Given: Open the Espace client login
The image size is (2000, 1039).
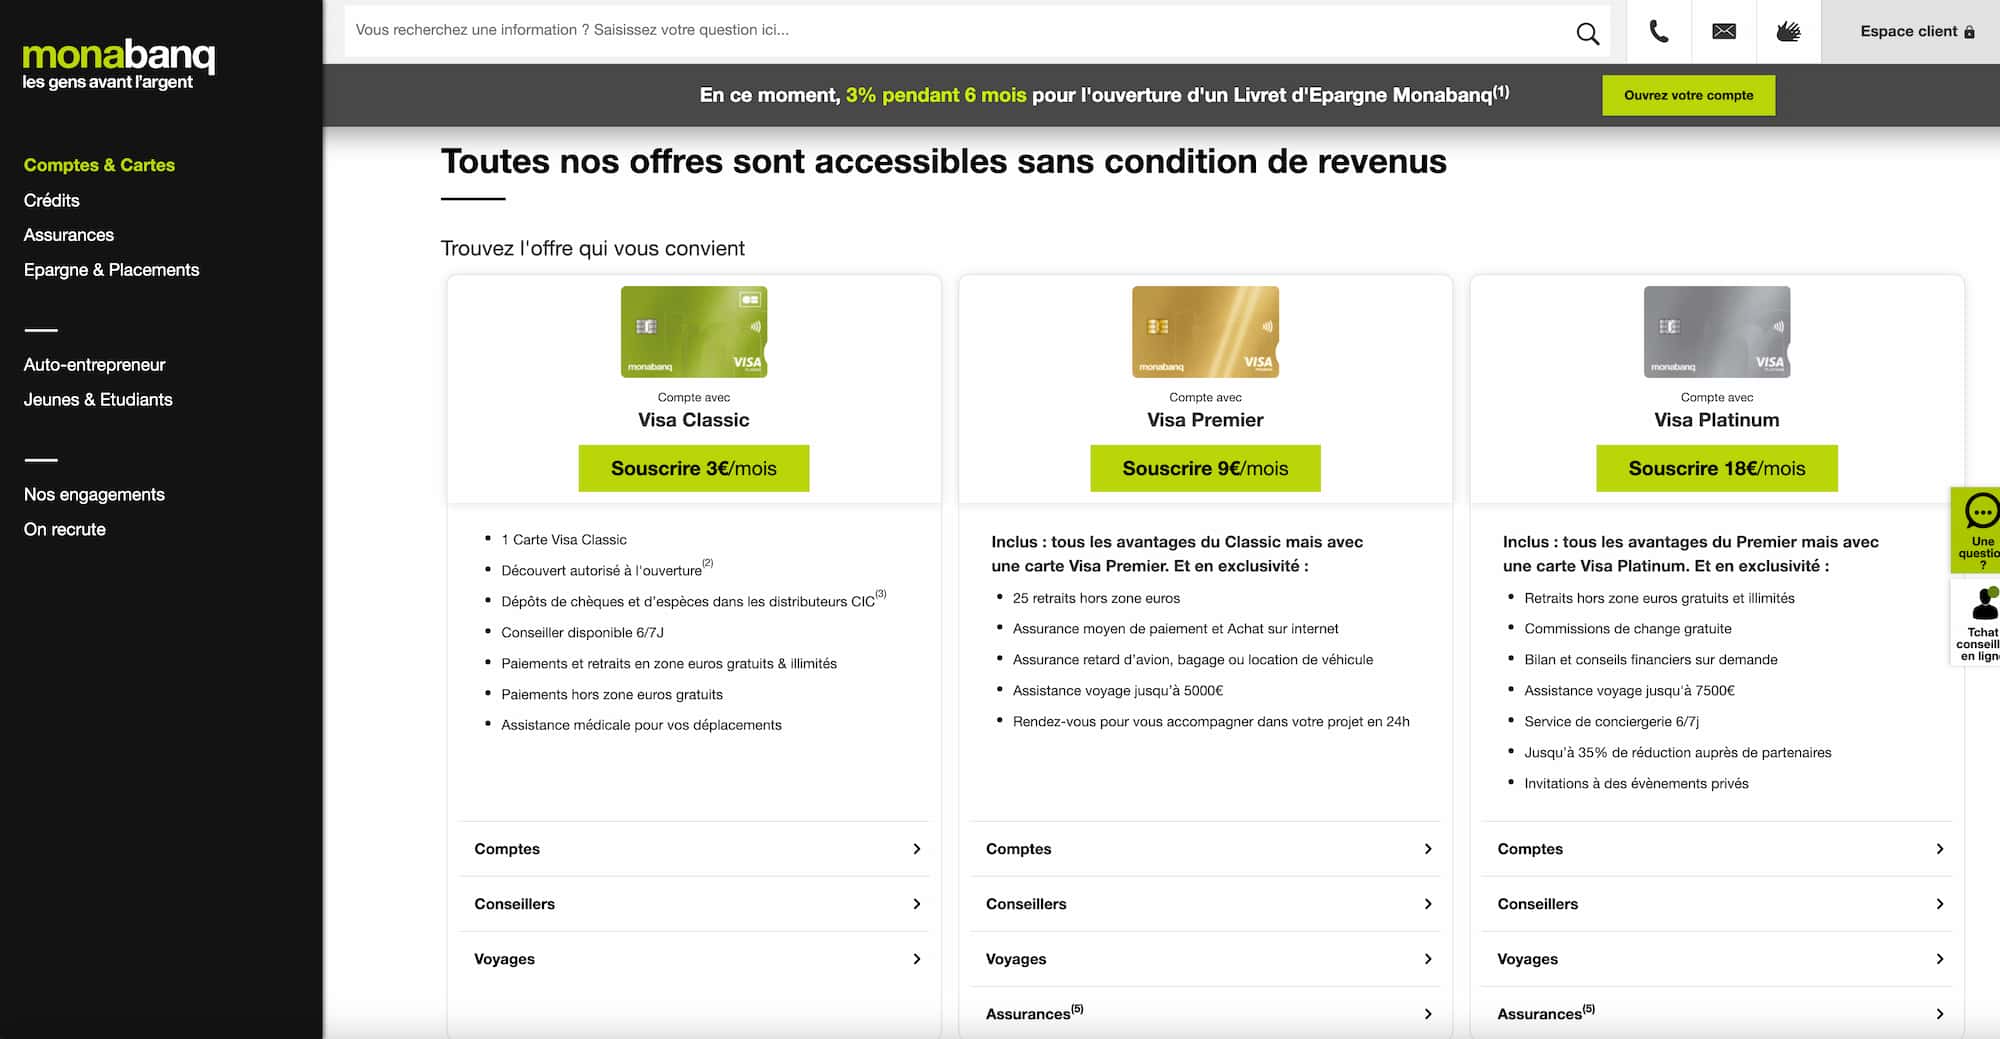Looking at the screenshot, I should [x=1916, y=32].
